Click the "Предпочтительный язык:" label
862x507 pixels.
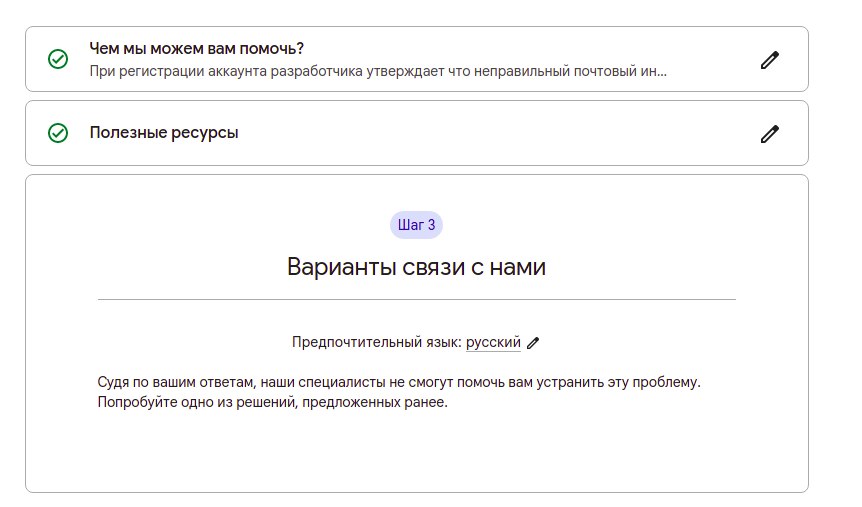[376, 342]
